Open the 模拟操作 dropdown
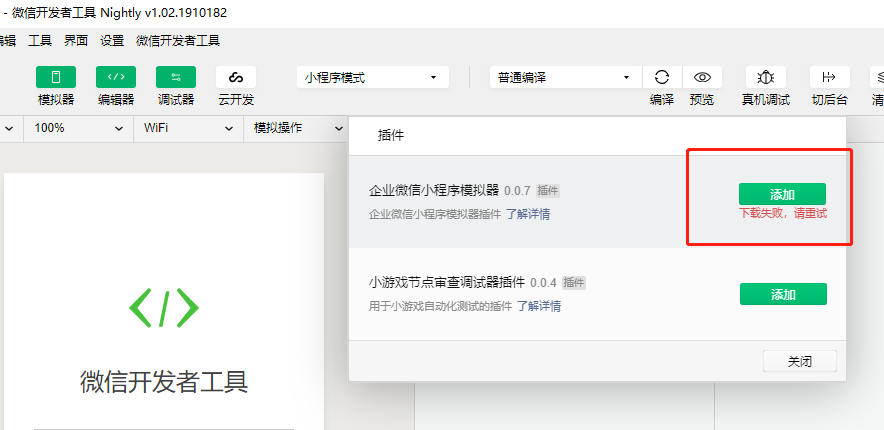 298,128
